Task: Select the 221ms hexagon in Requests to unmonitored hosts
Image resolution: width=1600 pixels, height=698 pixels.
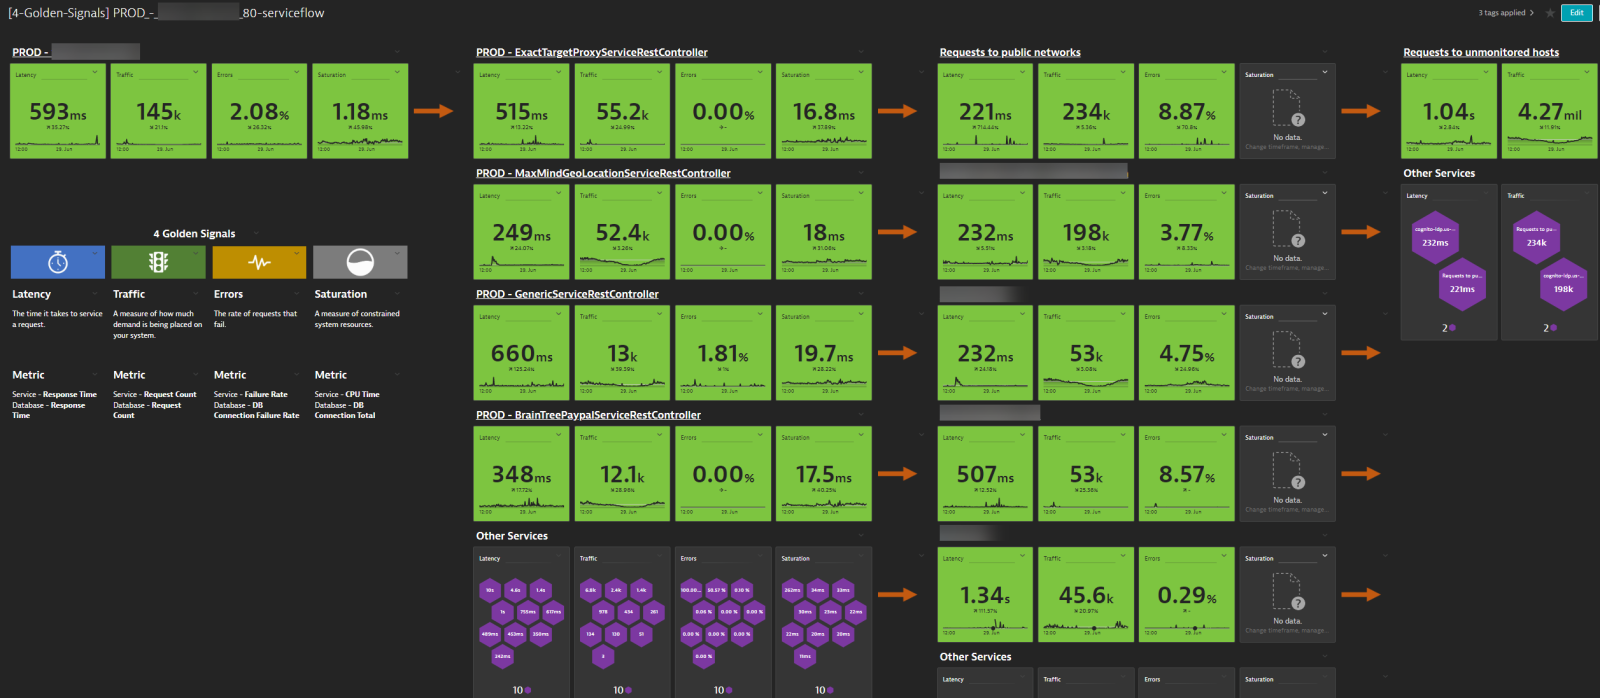Action: pyautogui.click(x=1462, y=286)
